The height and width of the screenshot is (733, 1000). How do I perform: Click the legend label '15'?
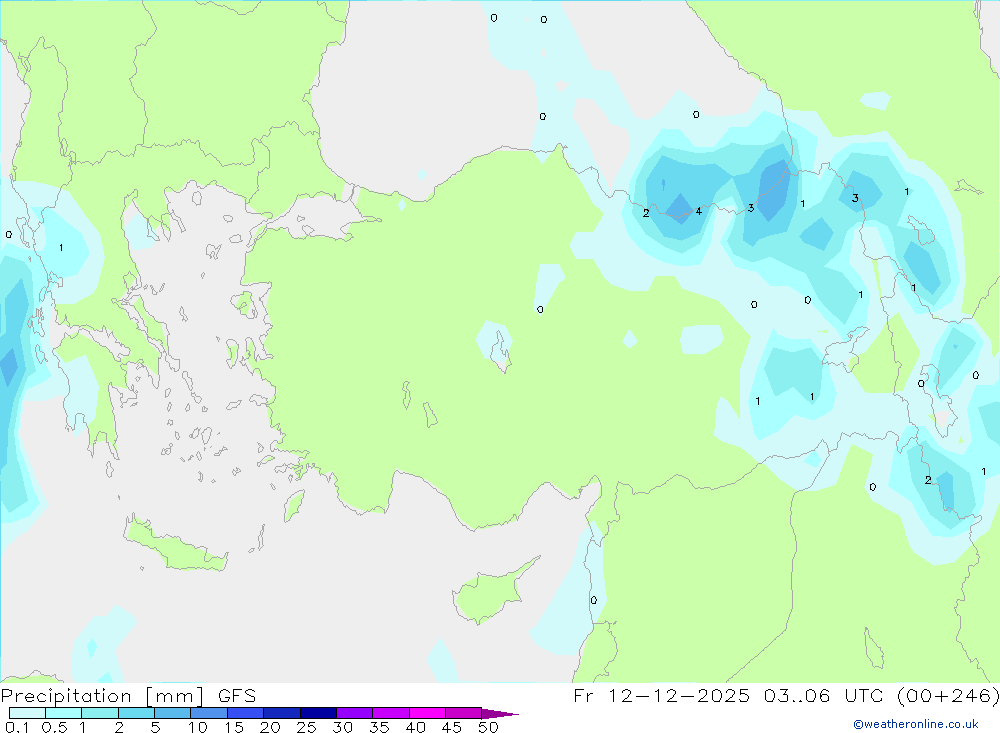(x=233, y=727)
